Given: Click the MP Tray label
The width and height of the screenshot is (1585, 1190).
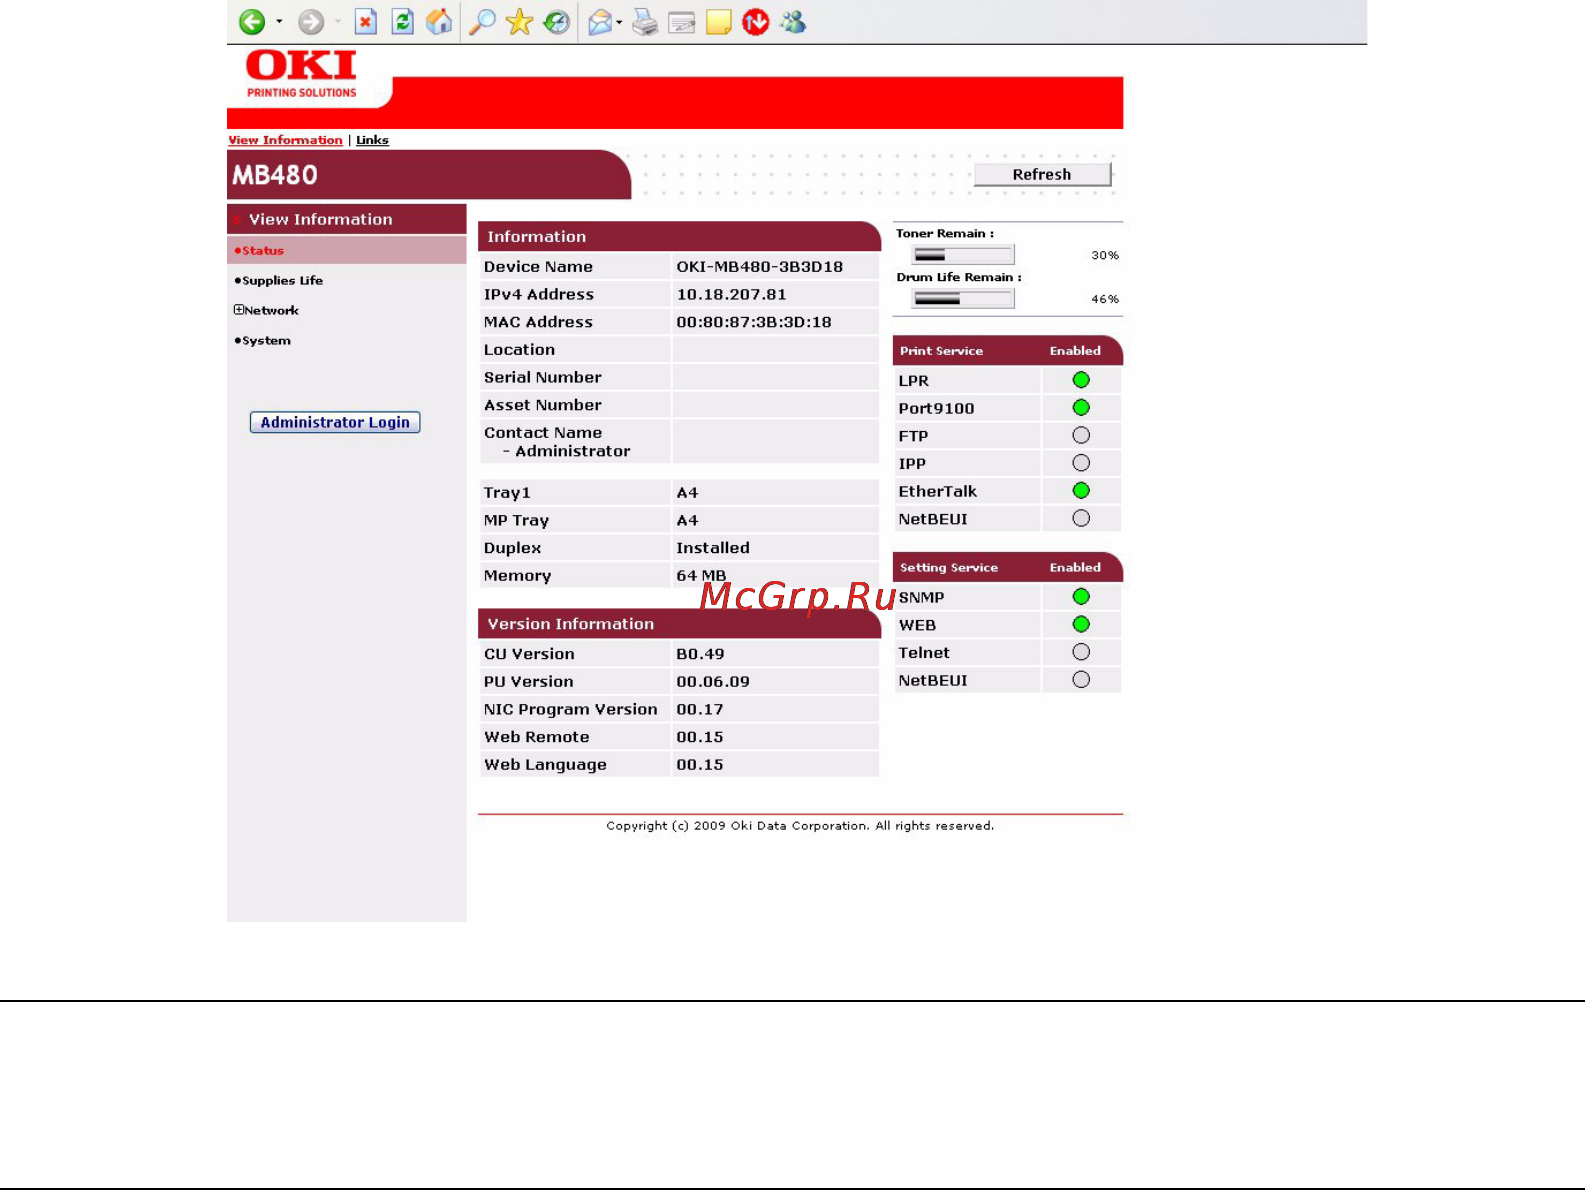Looking at the screenshot, I should [x=516, y=521].
